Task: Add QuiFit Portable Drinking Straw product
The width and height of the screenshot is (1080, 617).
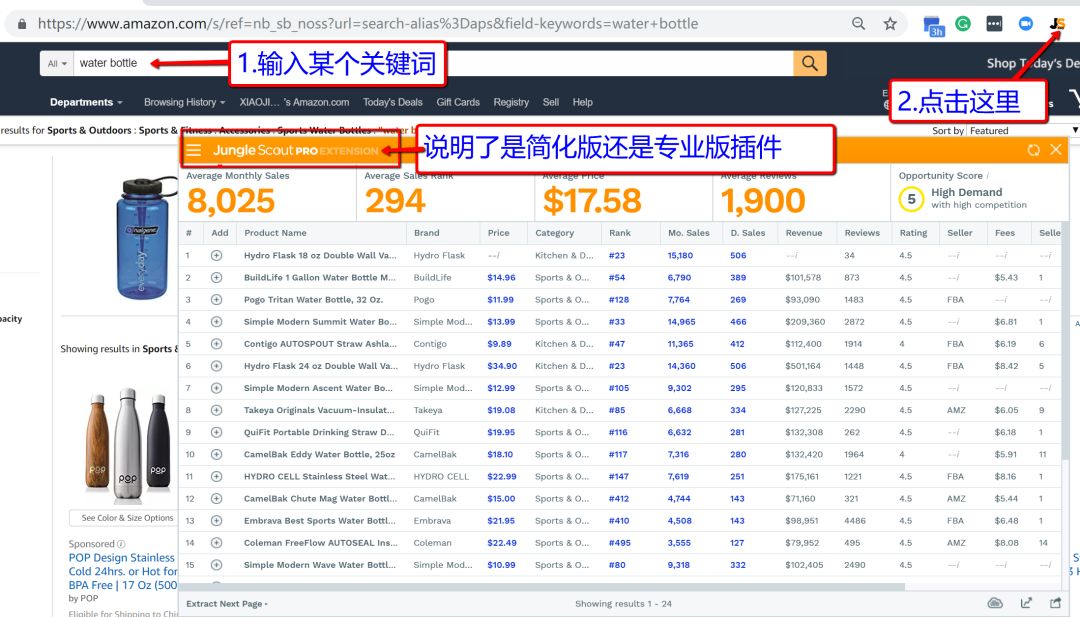Action: [x=216, y=432]
